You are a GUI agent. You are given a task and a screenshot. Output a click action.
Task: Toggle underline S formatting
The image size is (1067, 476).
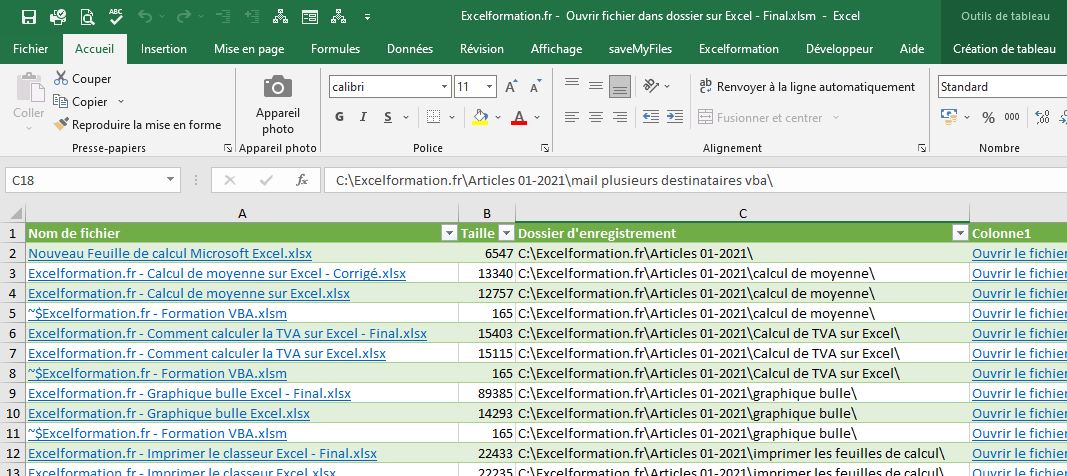pyautogui.click(x=387, y=117)
